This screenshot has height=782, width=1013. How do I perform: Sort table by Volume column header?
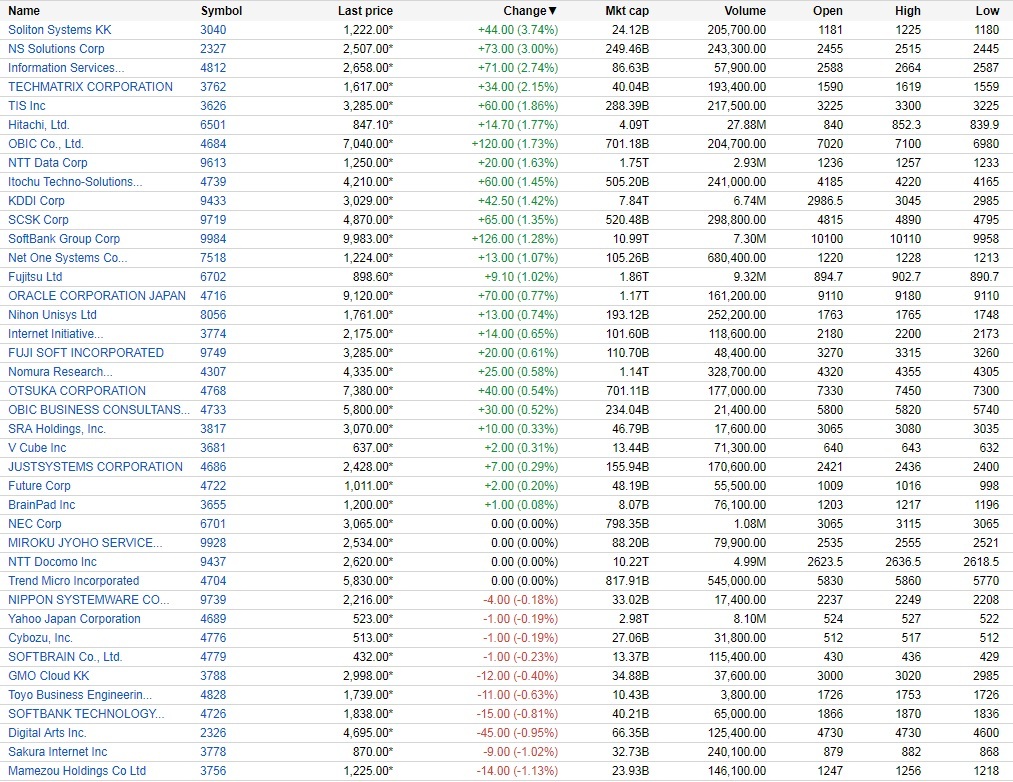745,11
